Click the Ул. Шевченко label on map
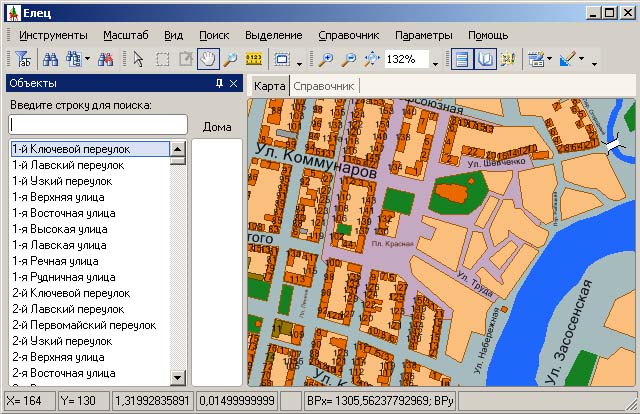 (x=496, y=162)
